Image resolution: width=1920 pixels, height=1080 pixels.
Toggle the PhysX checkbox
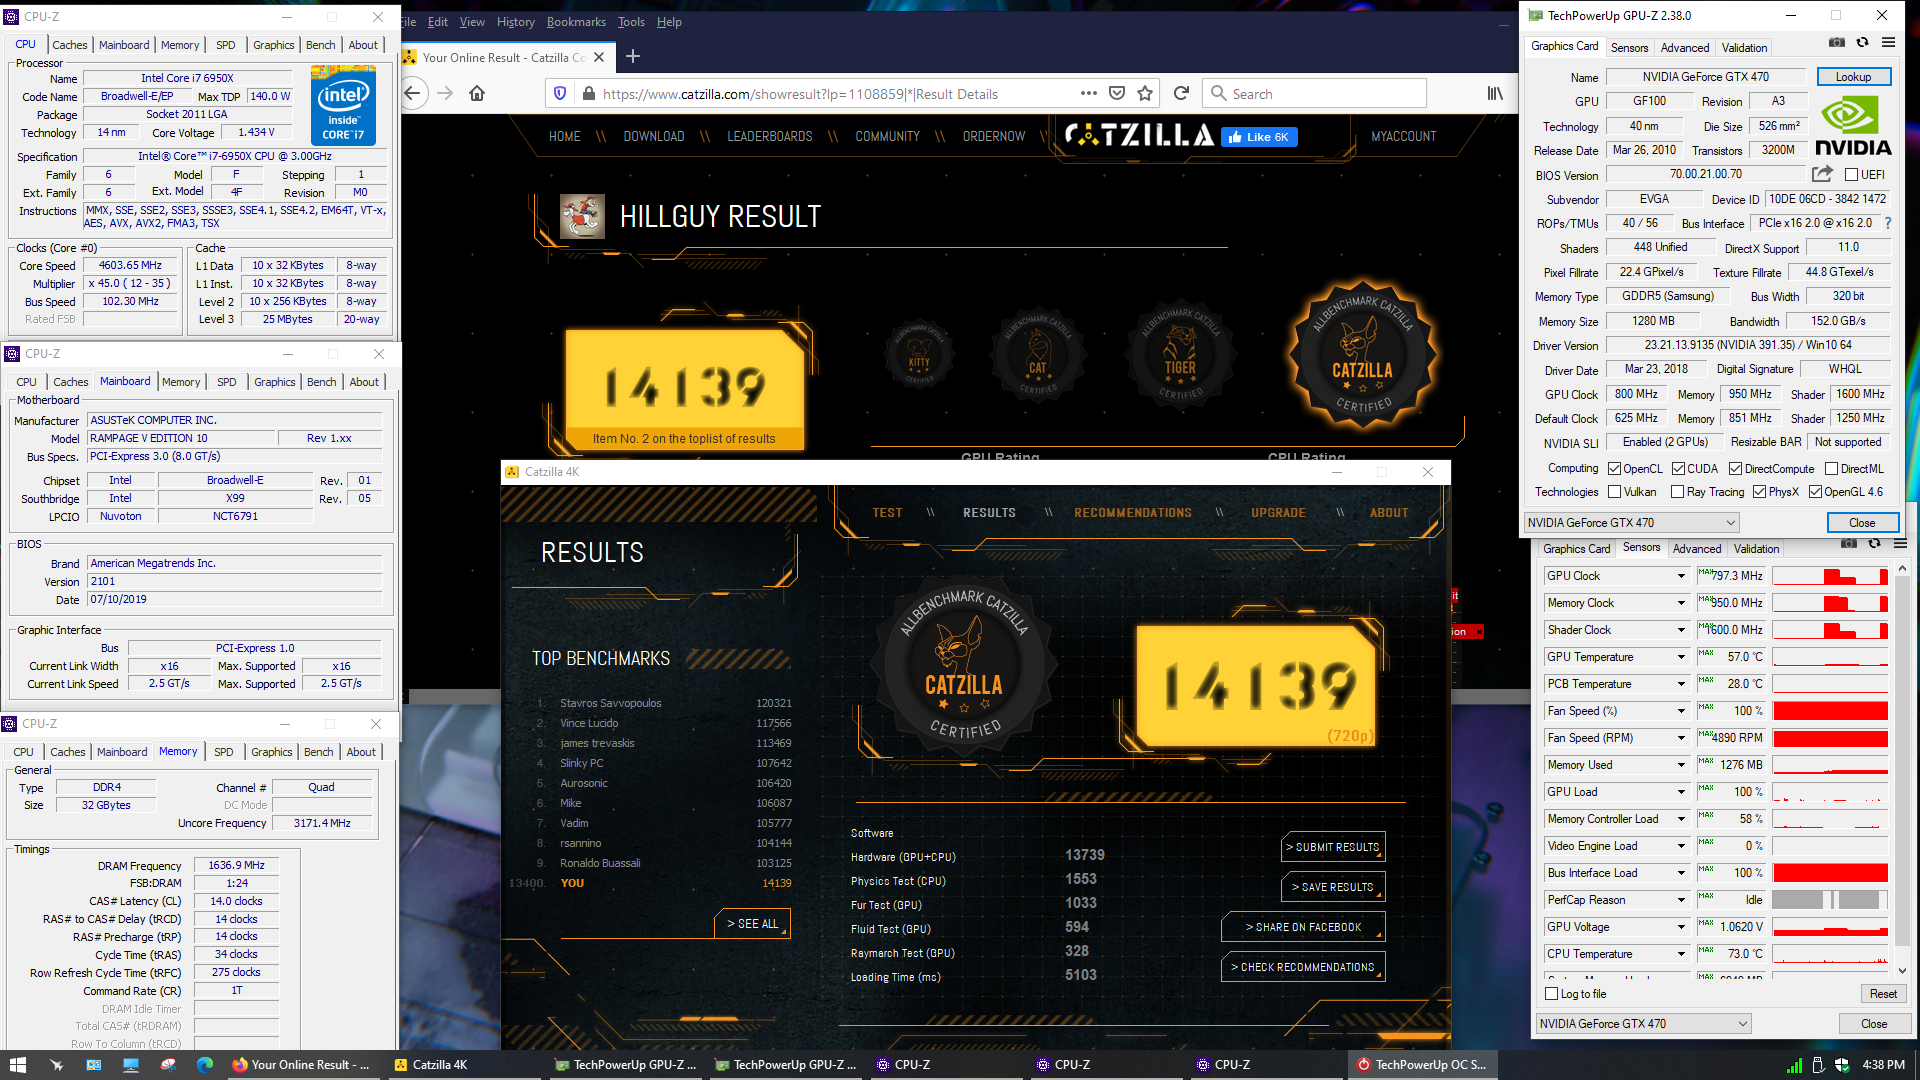point(1759,492)
